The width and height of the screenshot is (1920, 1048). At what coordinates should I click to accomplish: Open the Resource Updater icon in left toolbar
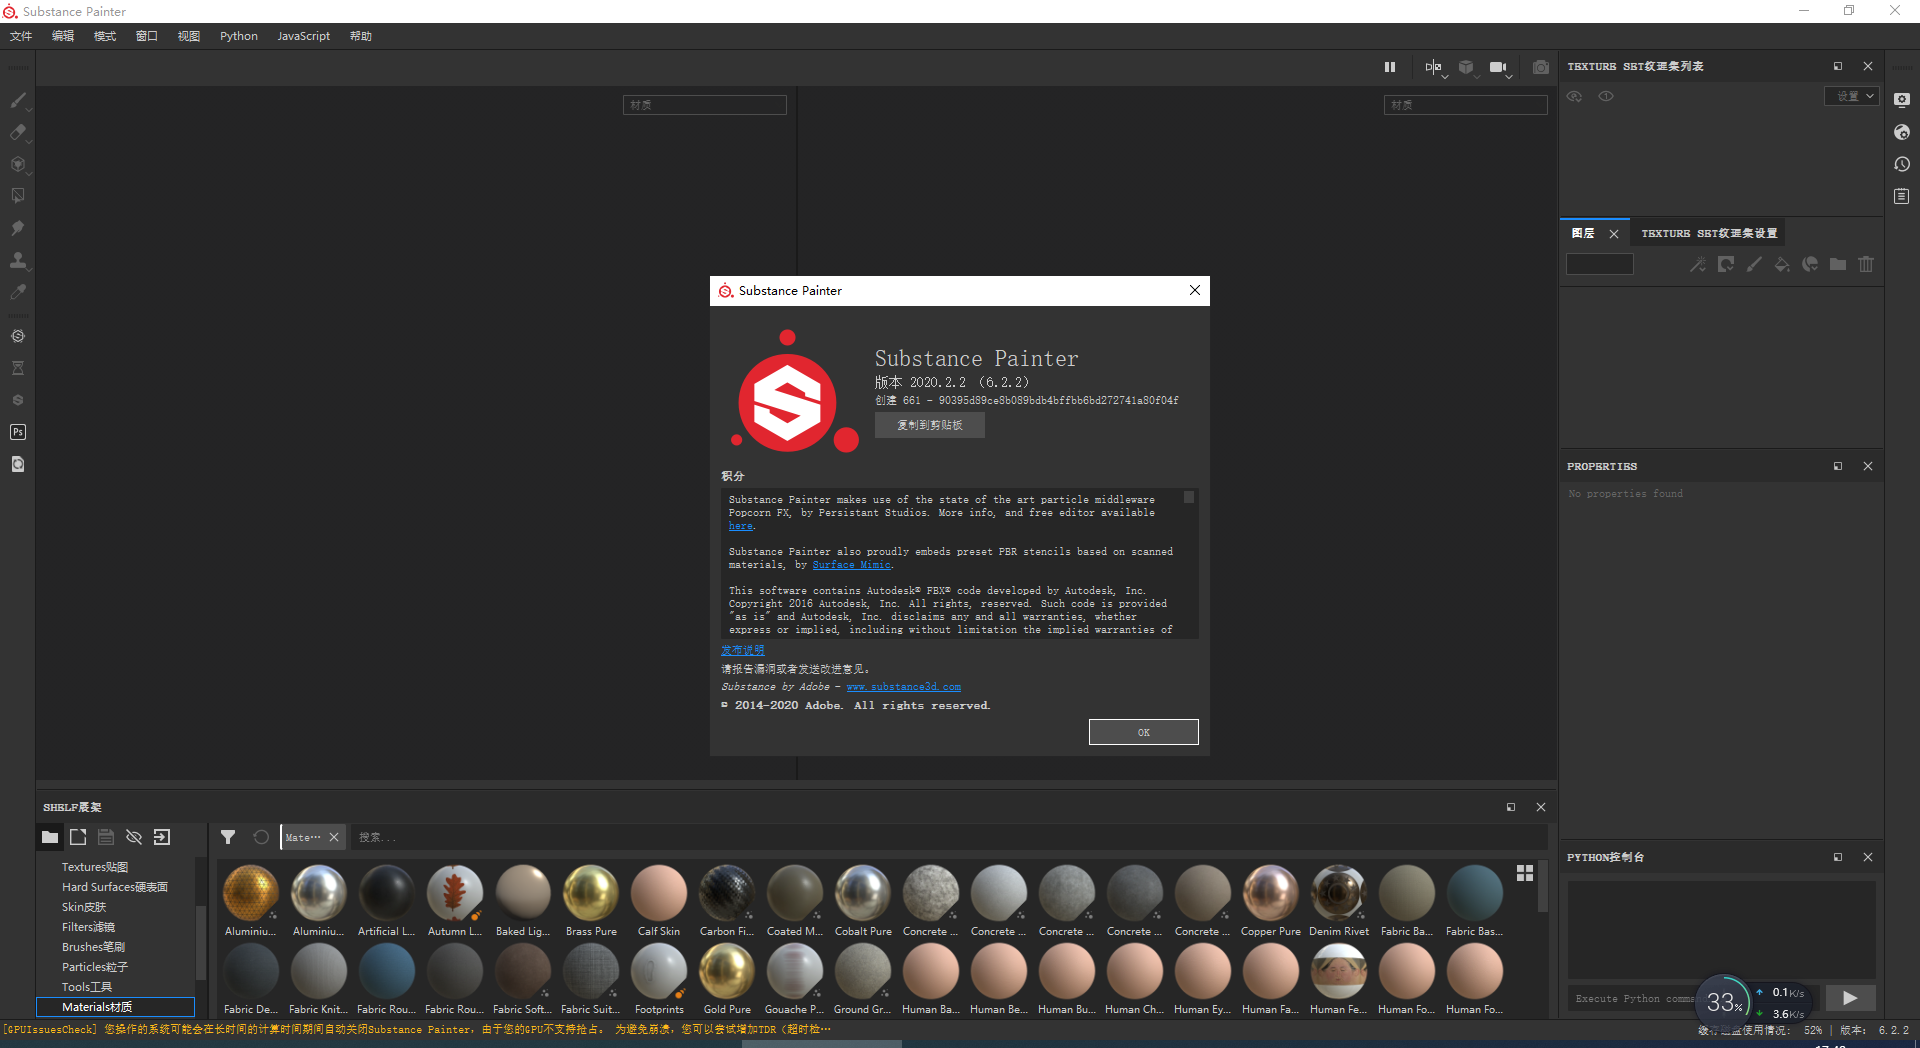click(17, 464)
